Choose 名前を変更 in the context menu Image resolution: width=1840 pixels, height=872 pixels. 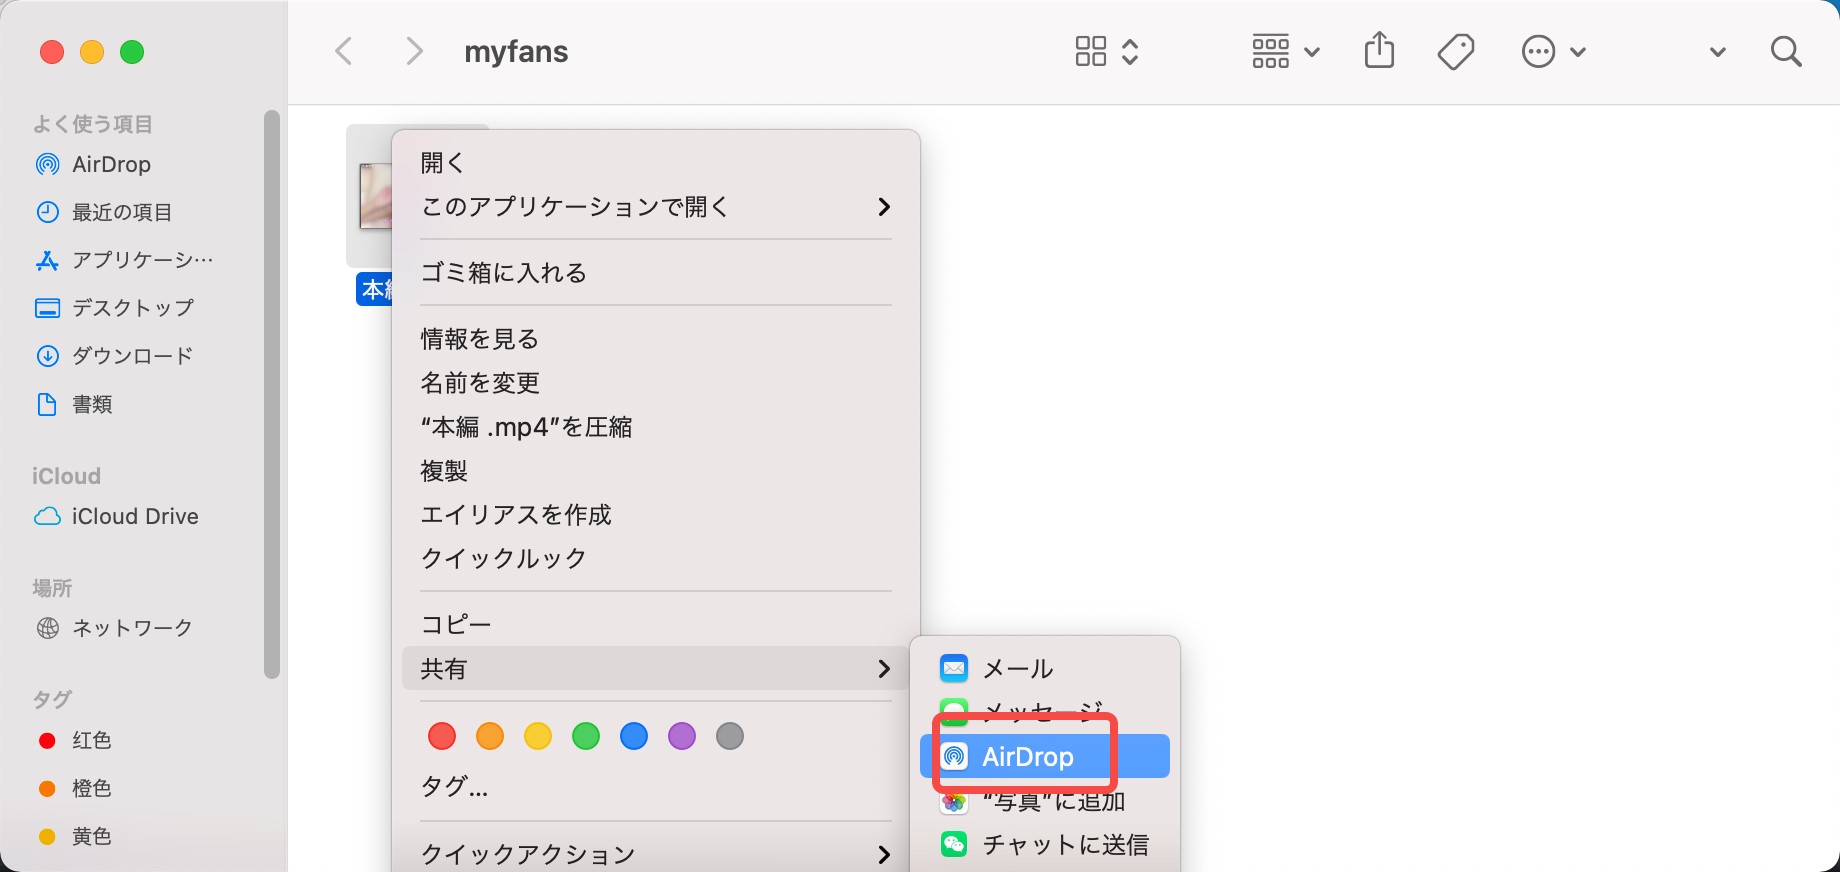[655, 382]
